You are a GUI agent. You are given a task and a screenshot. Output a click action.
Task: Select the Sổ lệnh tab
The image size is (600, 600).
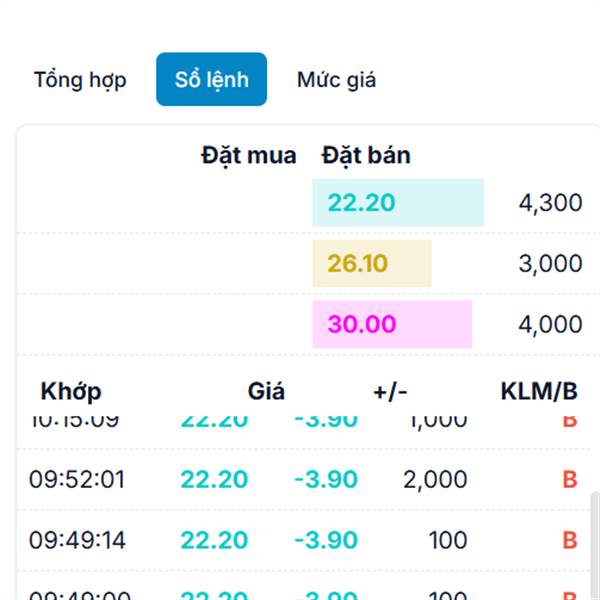211,79
